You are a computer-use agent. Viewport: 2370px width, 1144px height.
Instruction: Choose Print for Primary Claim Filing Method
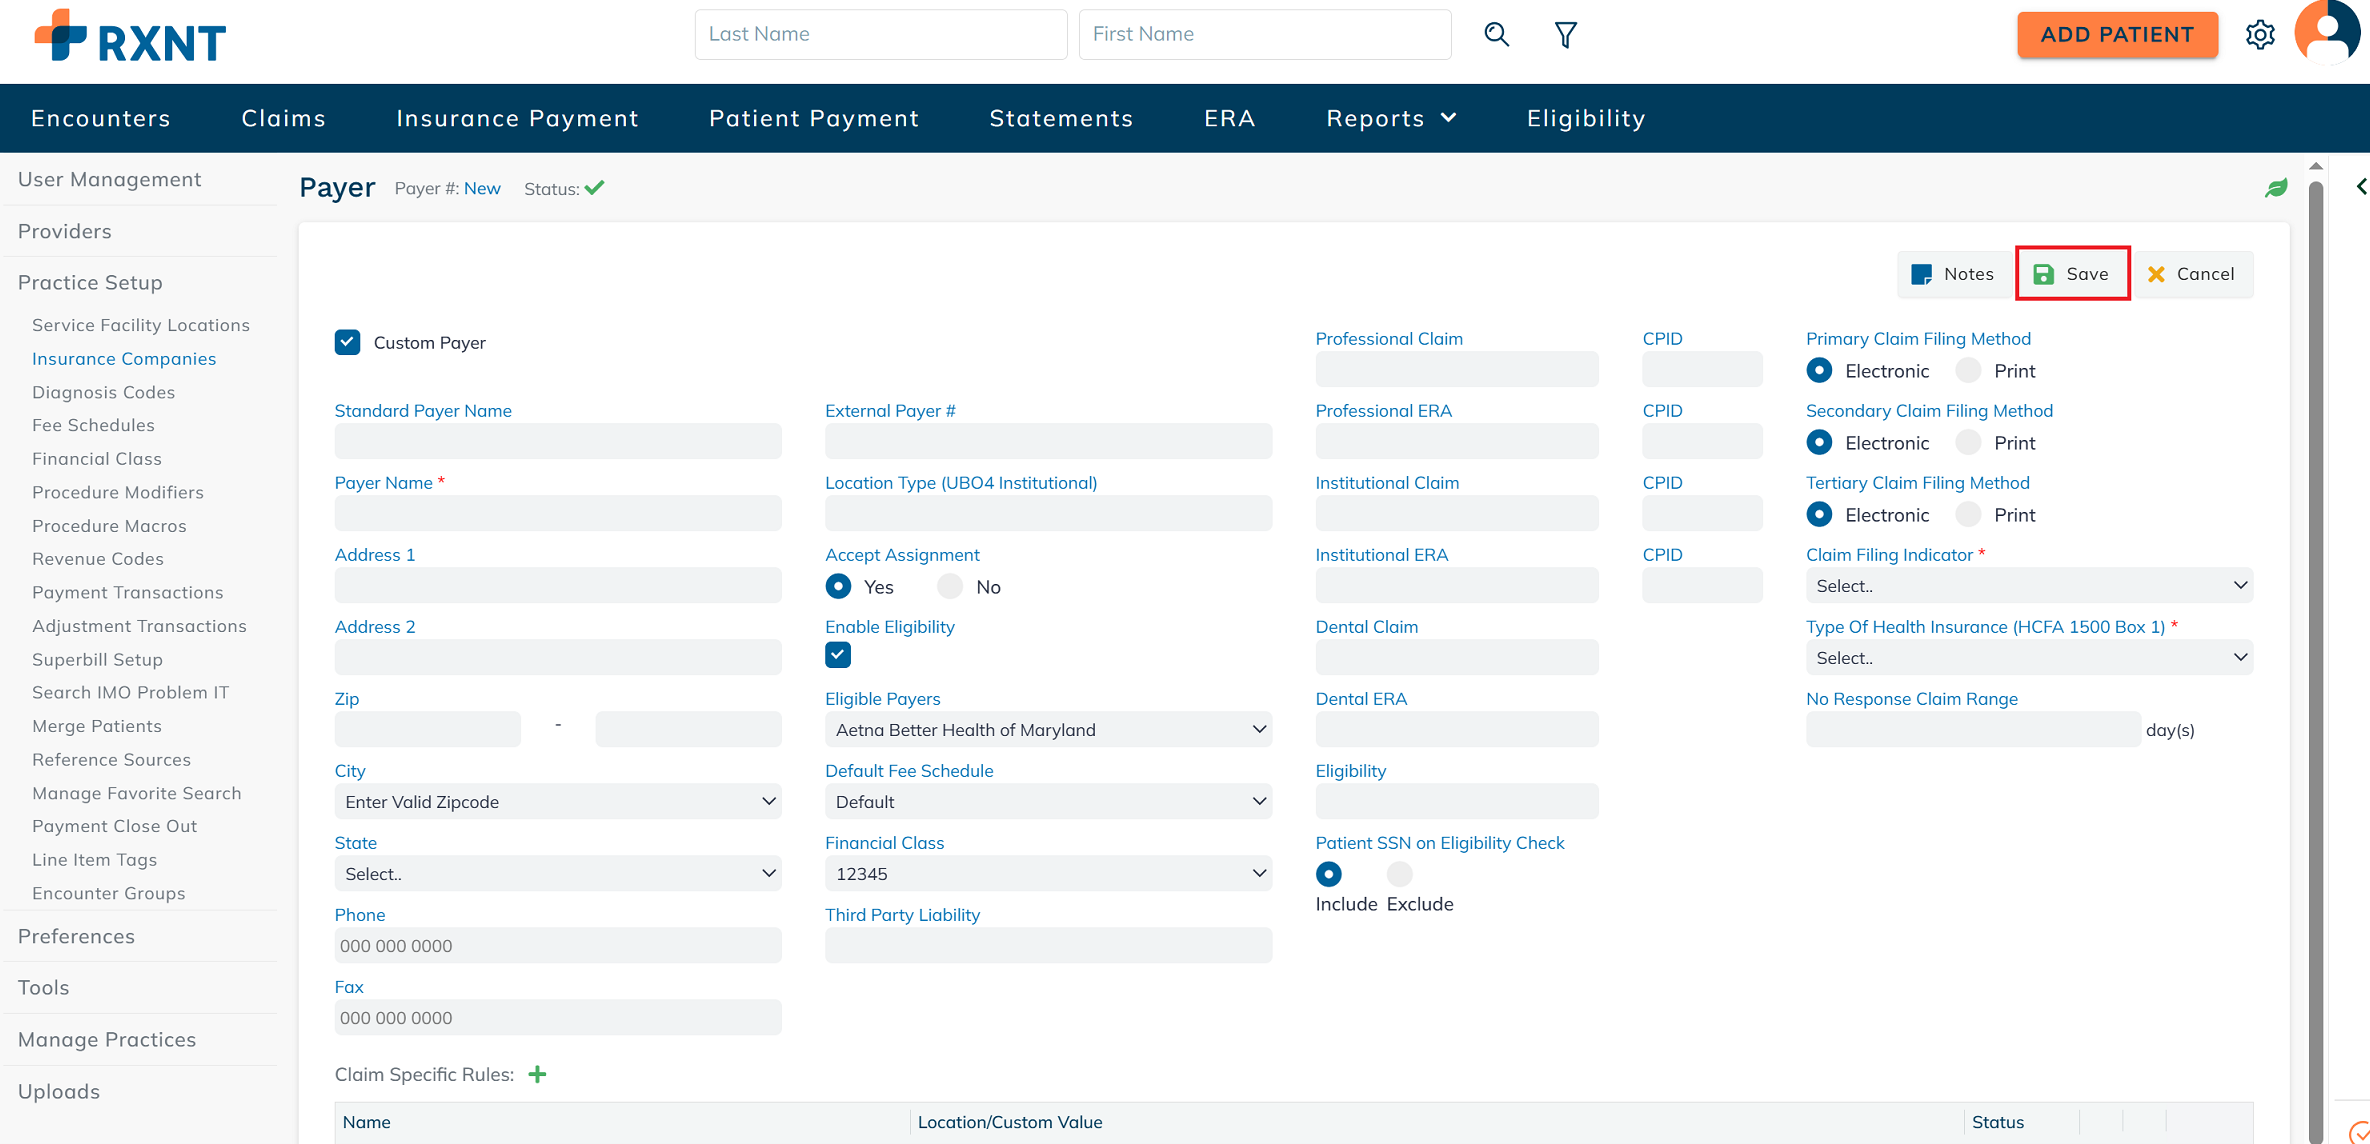pyautogui.click(x=1968, y=371)
